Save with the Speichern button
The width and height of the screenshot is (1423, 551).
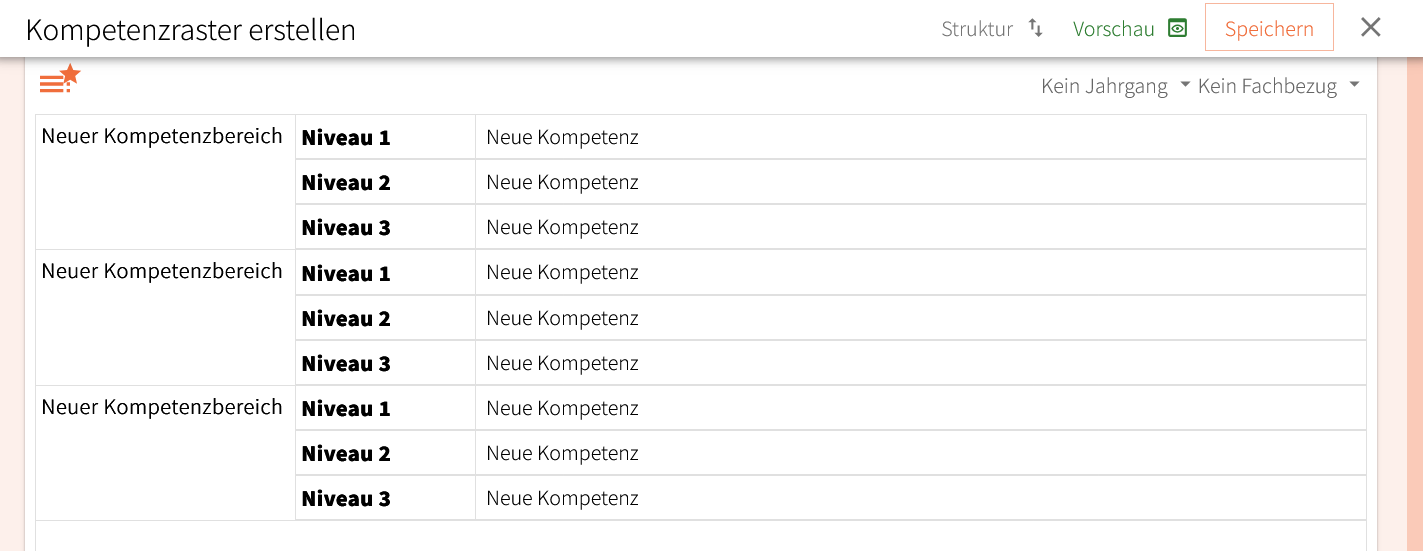[1268, 28]
